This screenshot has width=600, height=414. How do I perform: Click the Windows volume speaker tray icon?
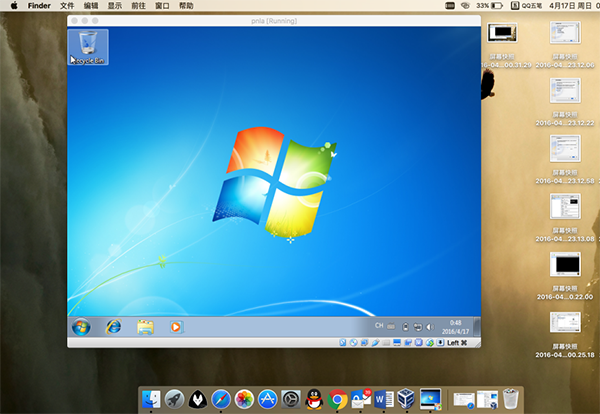(430, 326)
